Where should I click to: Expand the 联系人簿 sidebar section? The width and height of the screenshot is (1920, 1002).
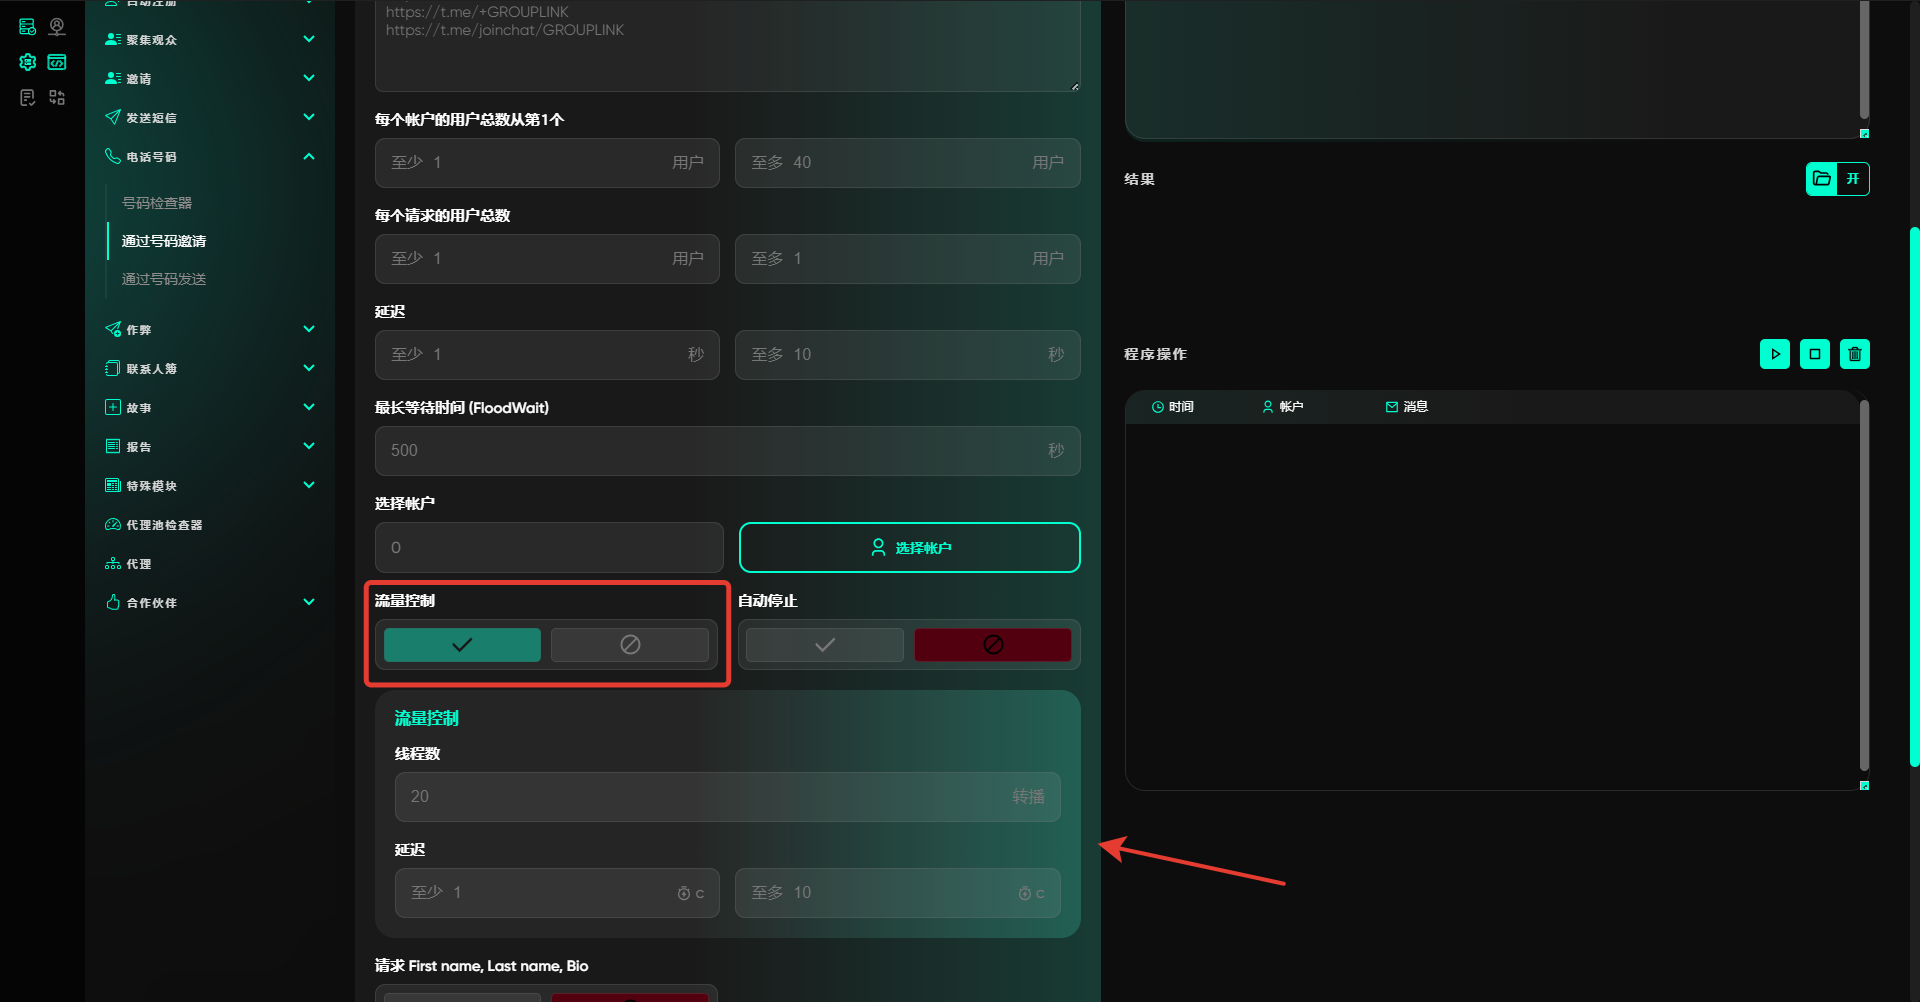(x=309, y=369)
